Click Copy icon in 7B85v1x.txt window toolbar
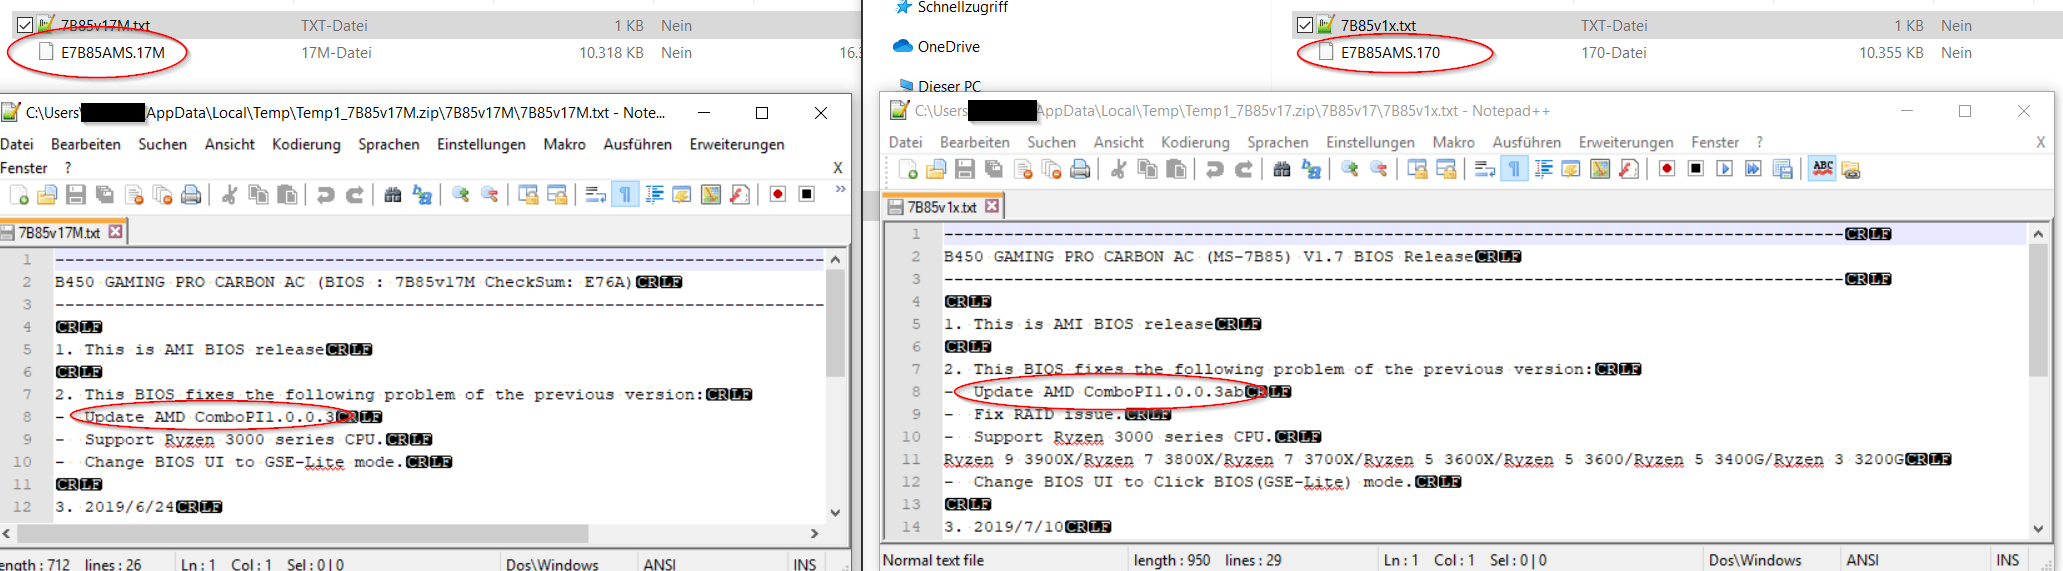This screenshot has width=2063, height=571. (x=1148, y=169)
